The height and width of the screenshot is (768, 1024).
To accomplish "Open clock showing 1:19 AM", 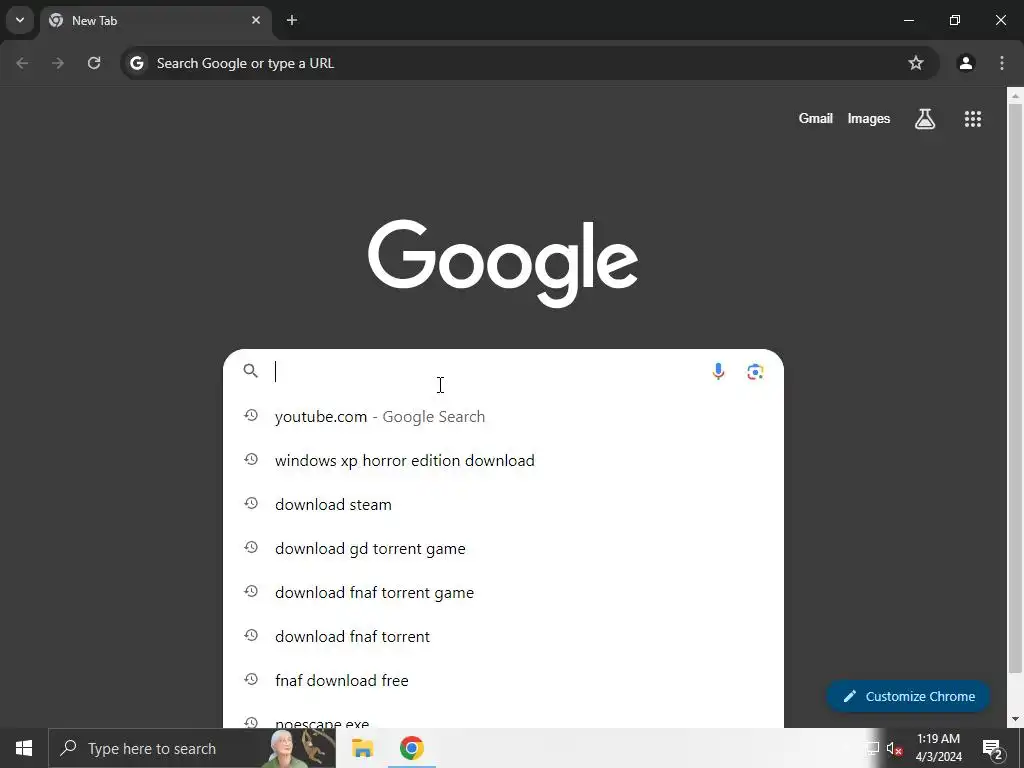I will click(938, 748).
